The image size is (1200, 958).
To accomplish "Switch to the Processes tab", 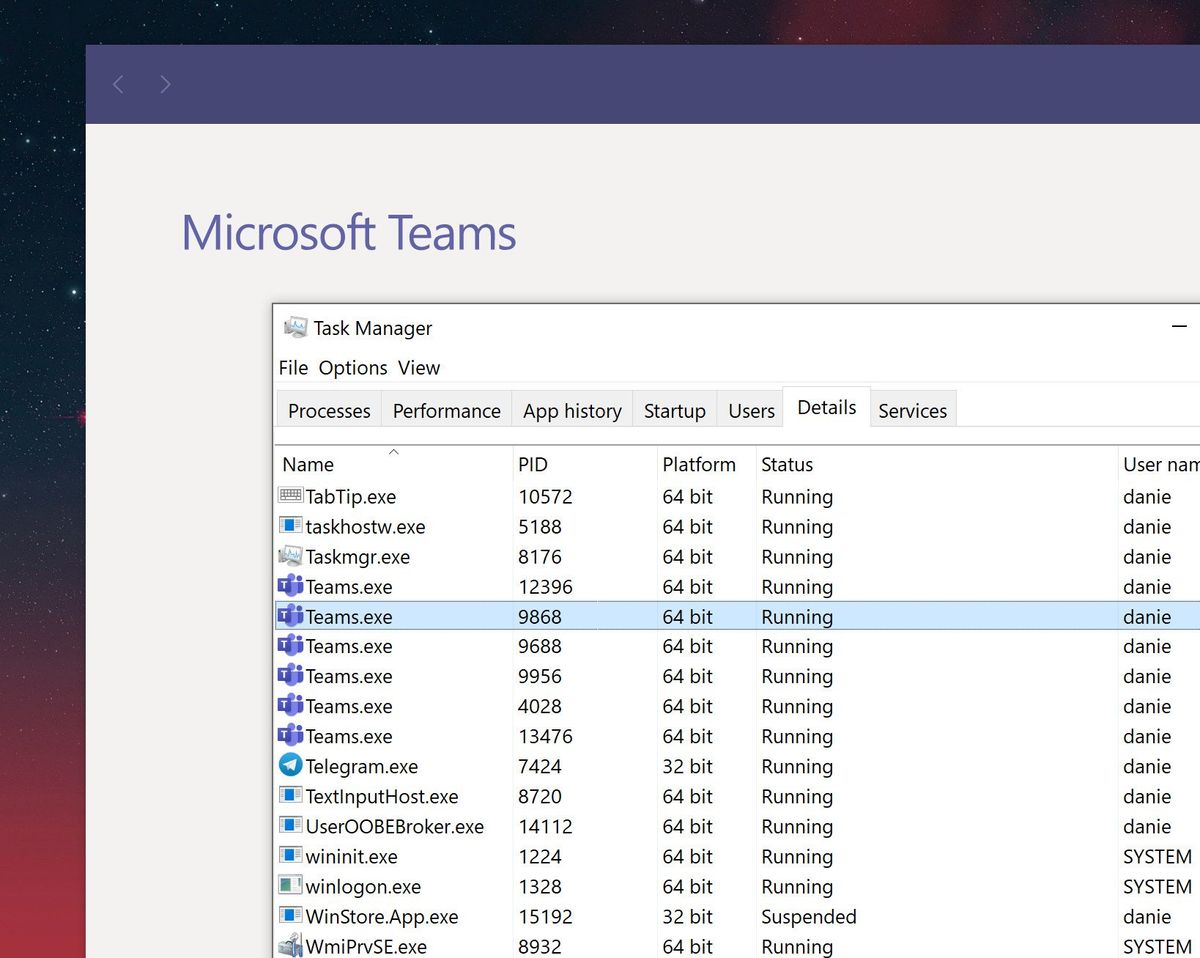I will pyautogui.click(x=329, y=410).
